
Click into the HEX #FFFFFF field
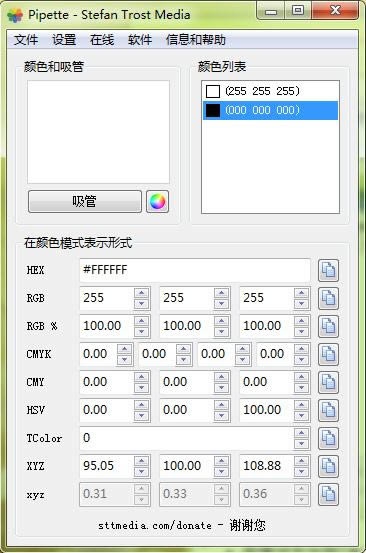[x=195, y=270]
